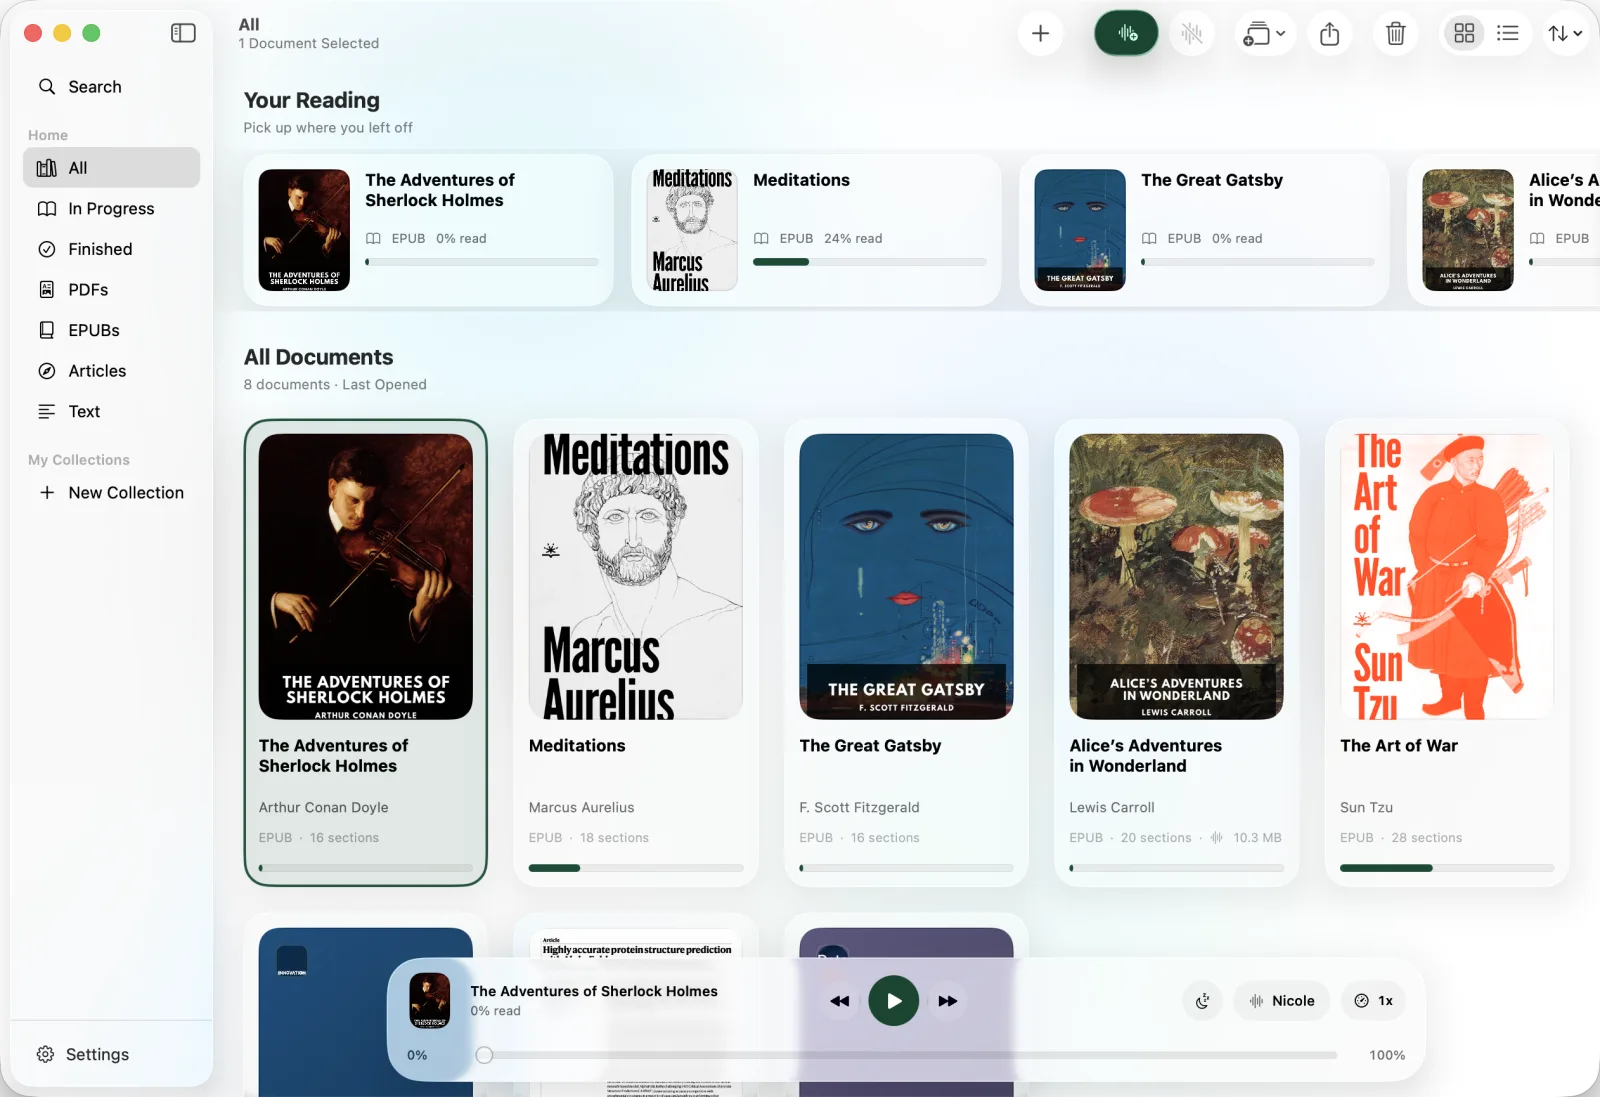This screenshot has height=1097, width=1600.
Task: Click the PDFs document icon
Action: click(46, 290)
